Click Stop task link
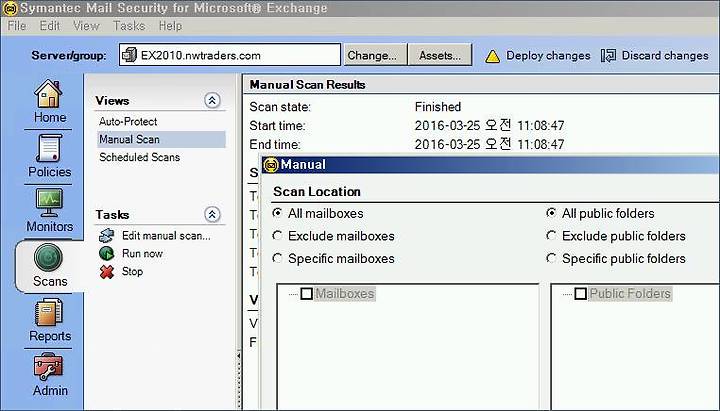 (x=132, y=271)
